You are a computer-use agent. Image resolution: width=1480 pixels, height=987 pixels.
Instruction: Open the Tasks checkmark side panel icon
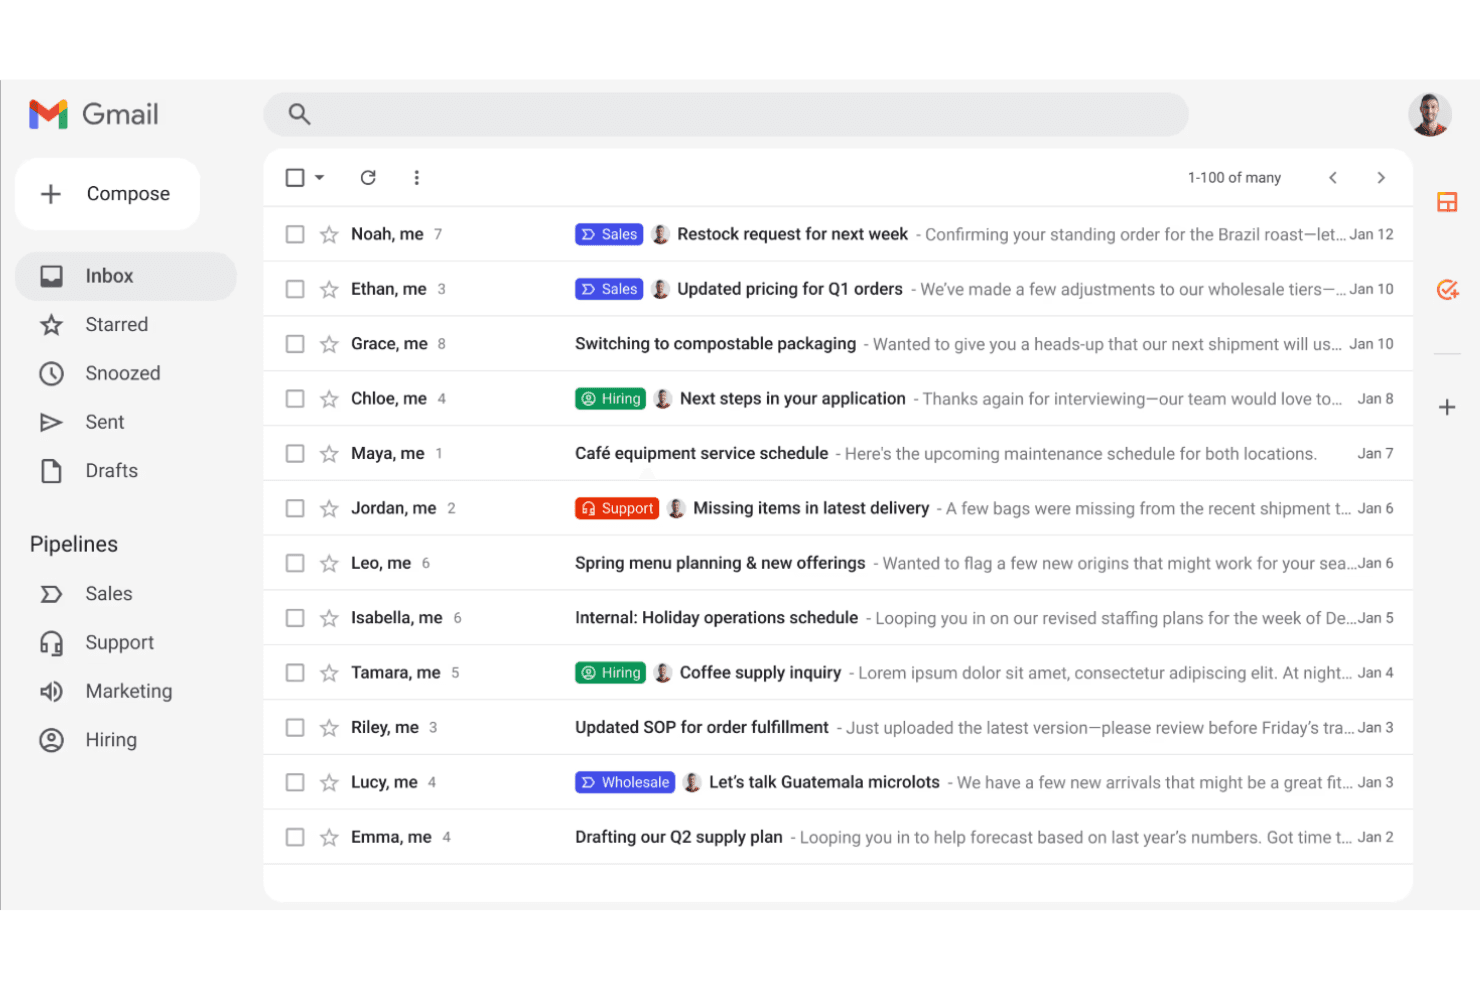pos(1447,290)
